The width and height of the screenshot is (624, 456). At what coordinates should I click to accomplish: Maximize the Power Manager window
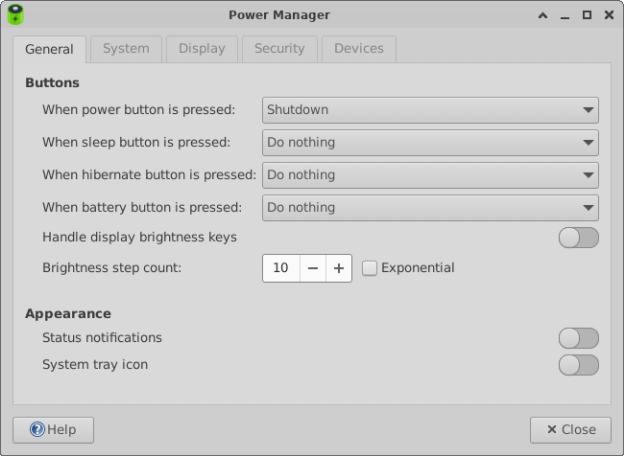pyautogui.click(x=587, y=15)
